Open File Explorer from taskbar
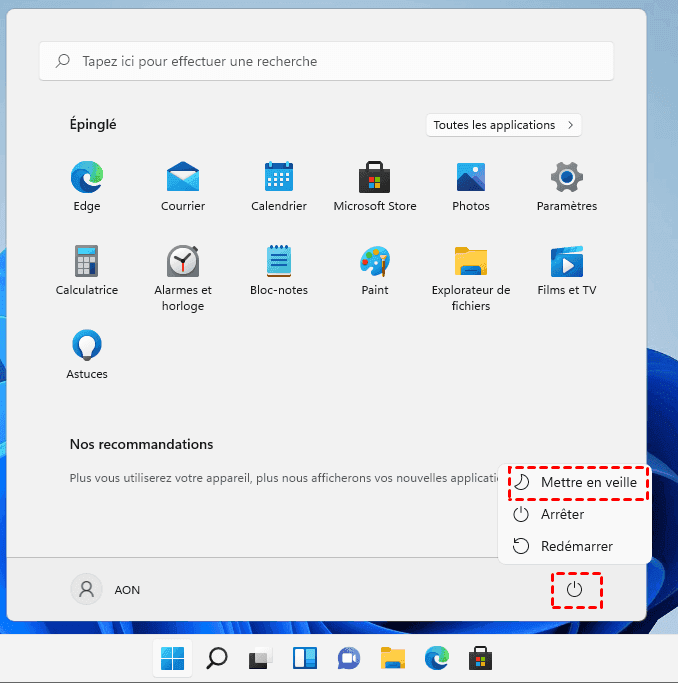678x683 pixels. point(393,658)
